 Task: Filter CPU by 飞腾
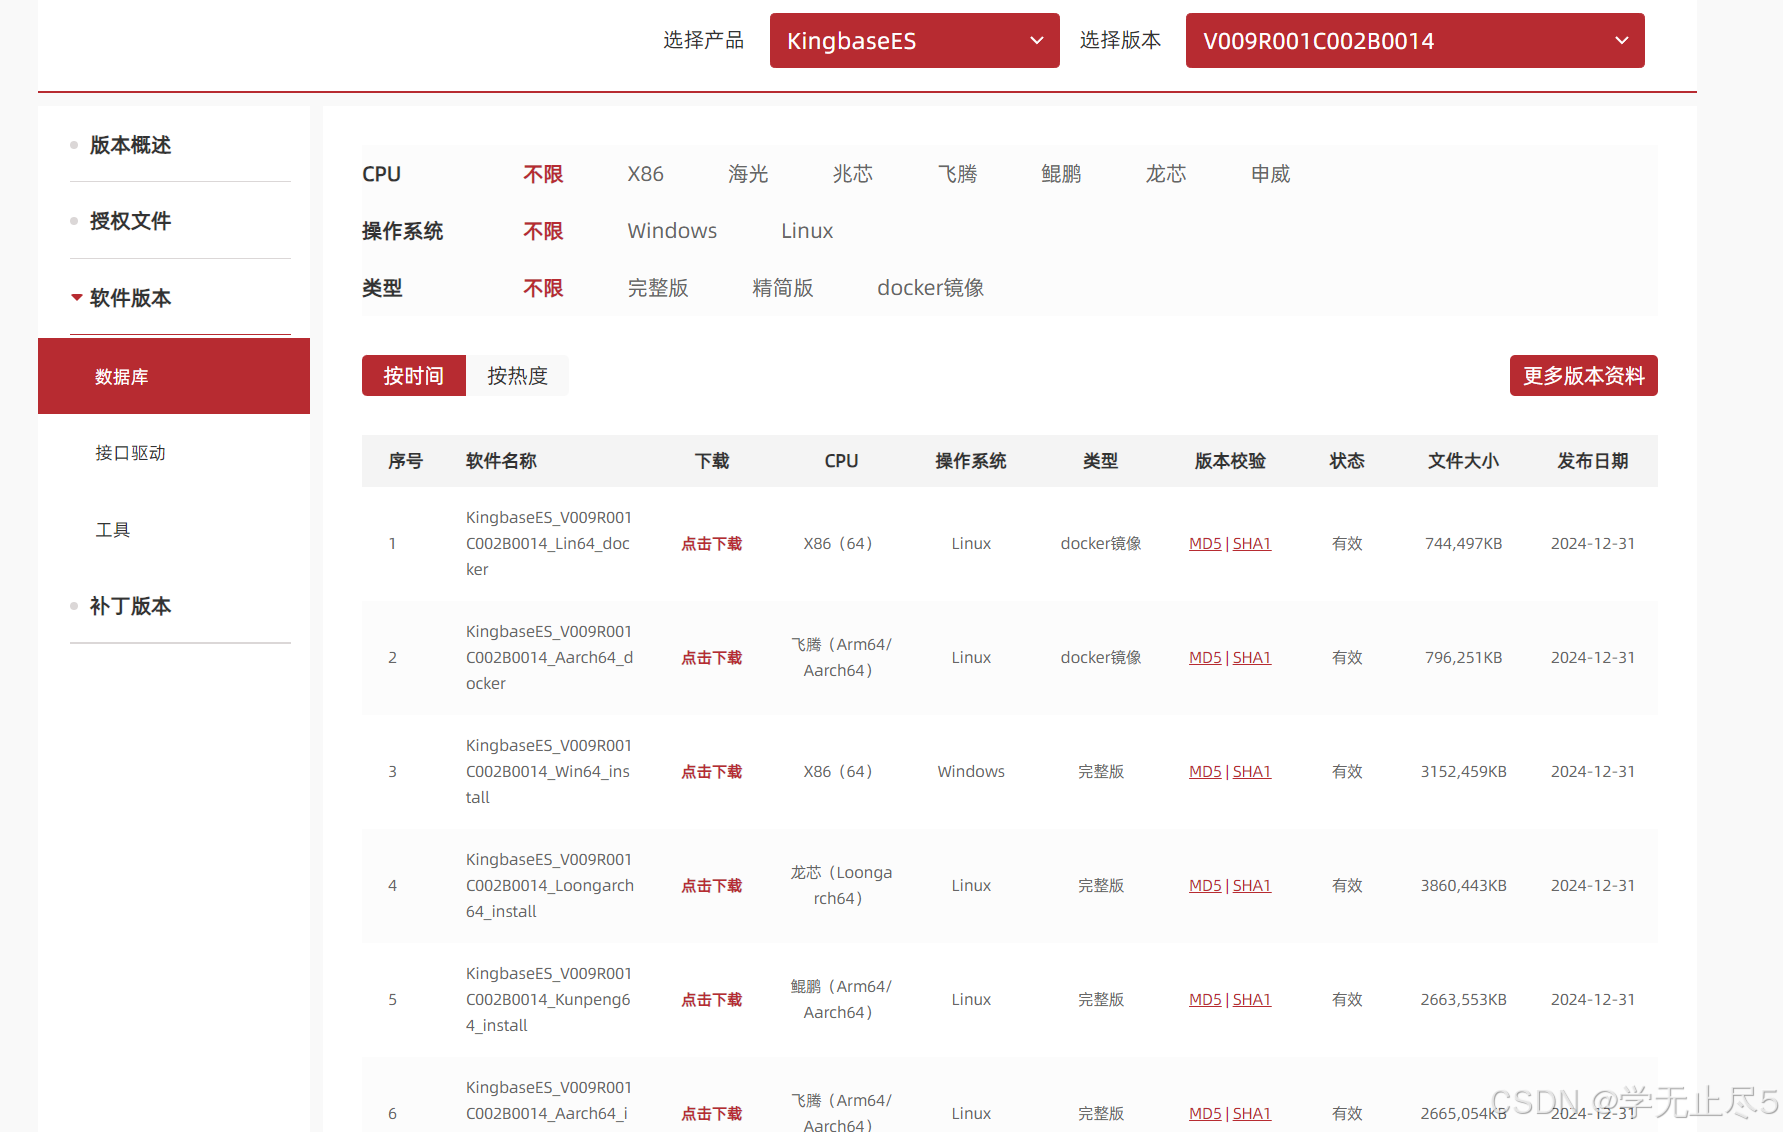pos(957,174)
